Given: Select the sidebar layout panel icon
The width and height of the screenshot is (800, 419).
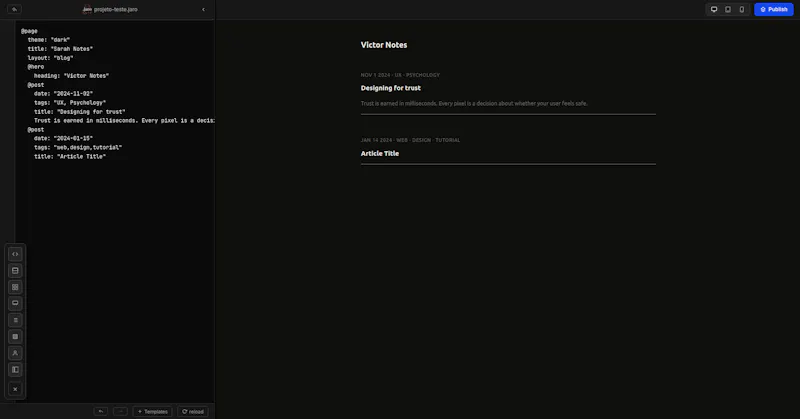Looking at the screenshot, I should [x=15, y=369].
